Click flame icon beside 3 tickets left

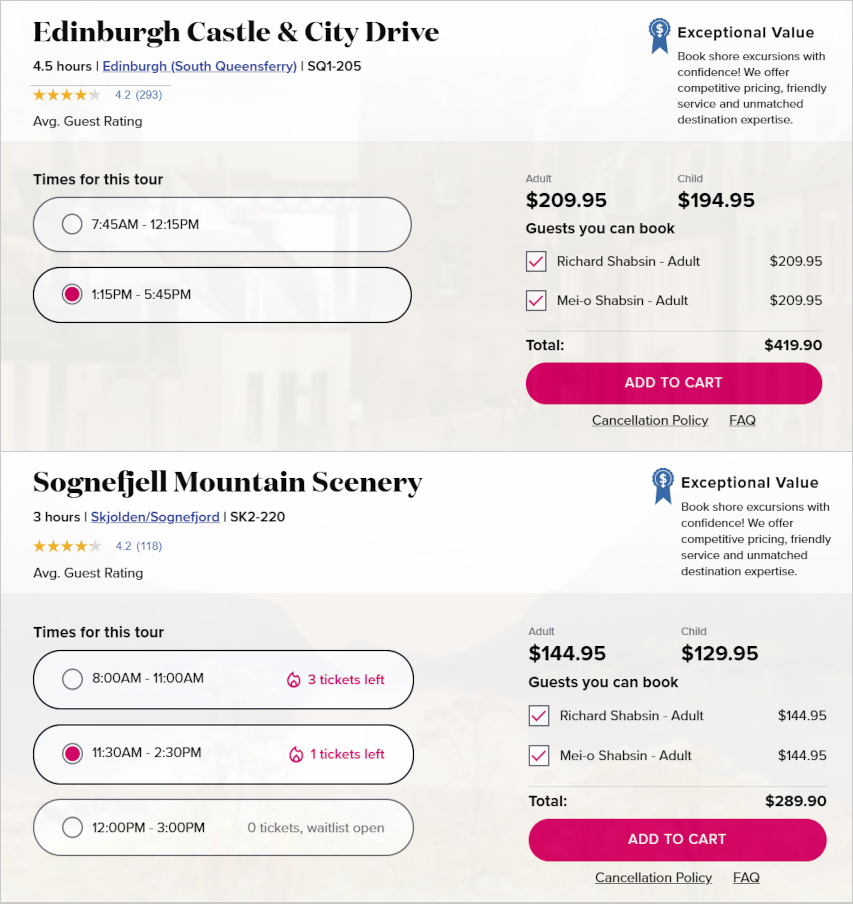[294, 680]
